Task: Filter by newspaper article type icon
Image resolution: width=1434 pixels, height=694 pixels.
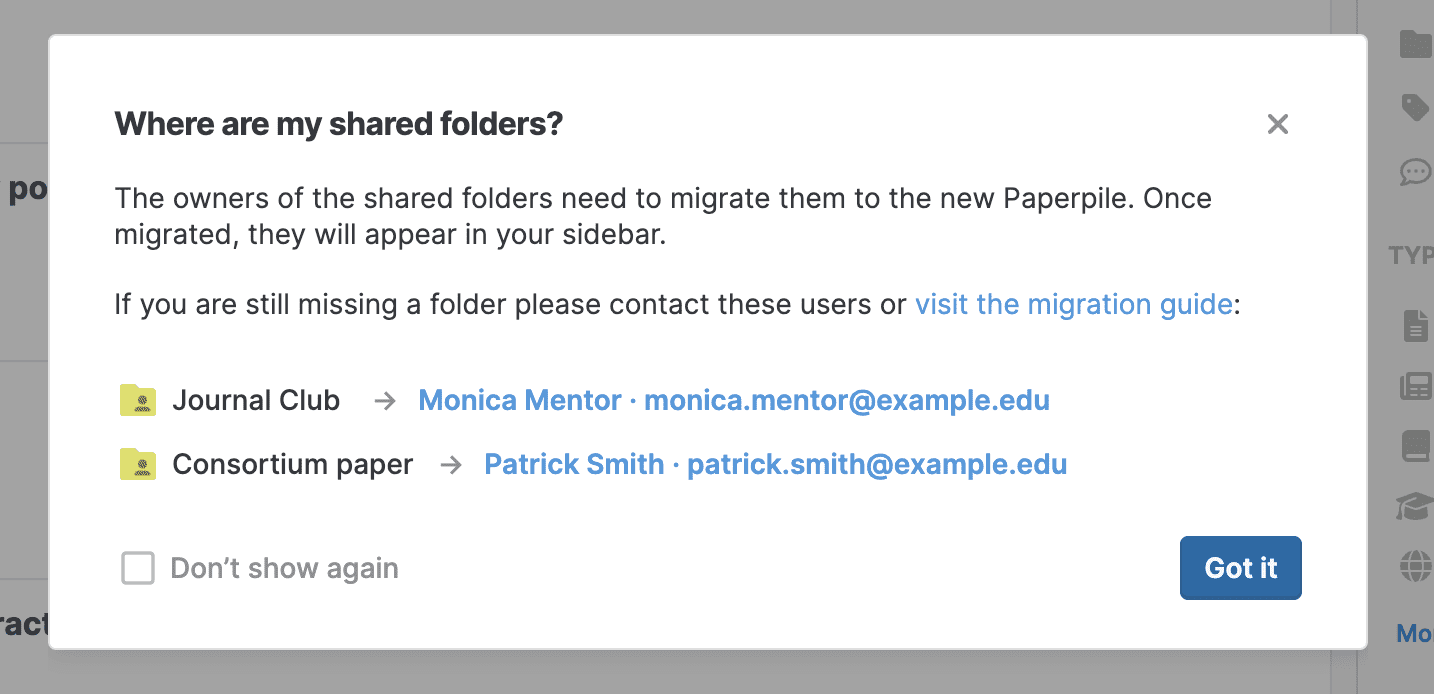Action: [1416, 387]
